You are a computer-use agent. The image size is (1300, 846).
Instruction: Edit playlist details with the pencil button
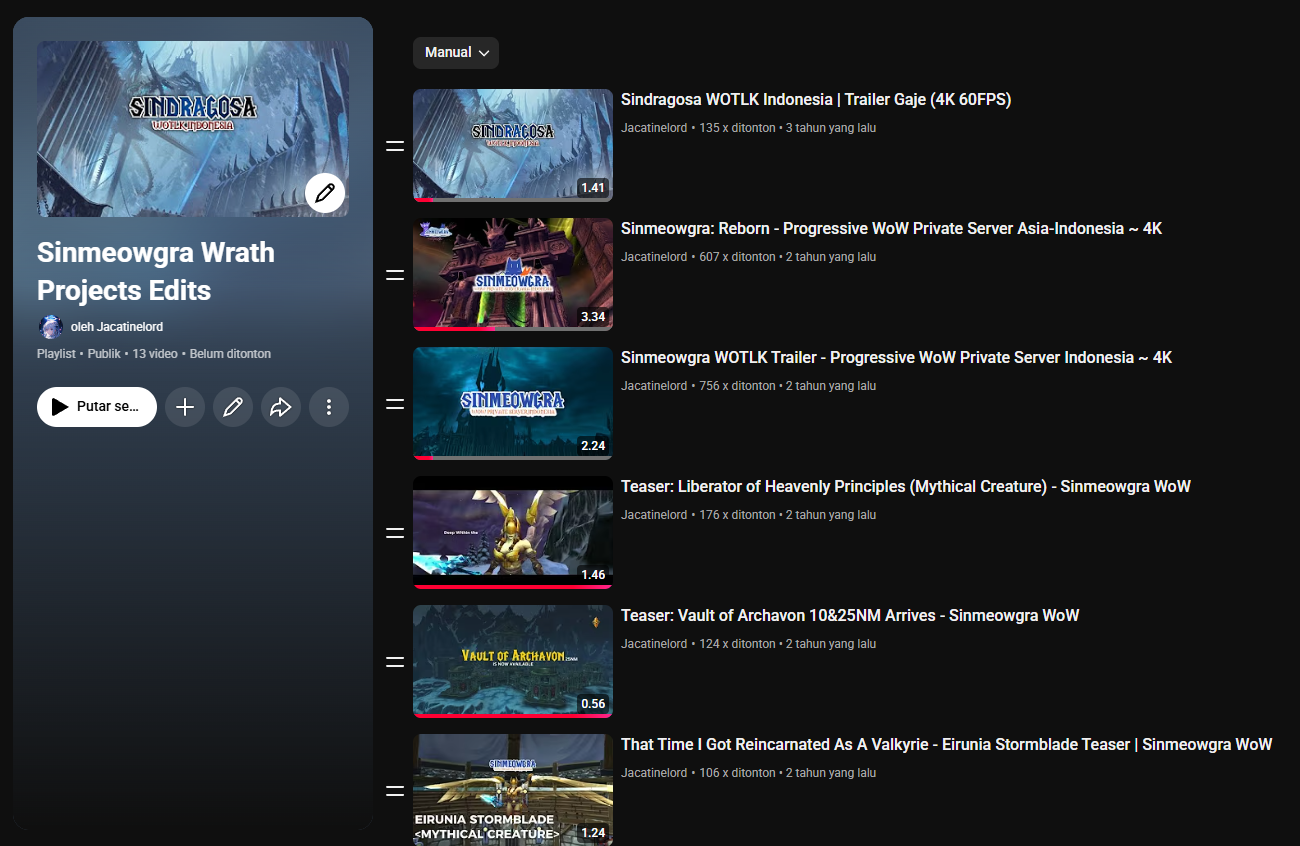click(233, 407)
